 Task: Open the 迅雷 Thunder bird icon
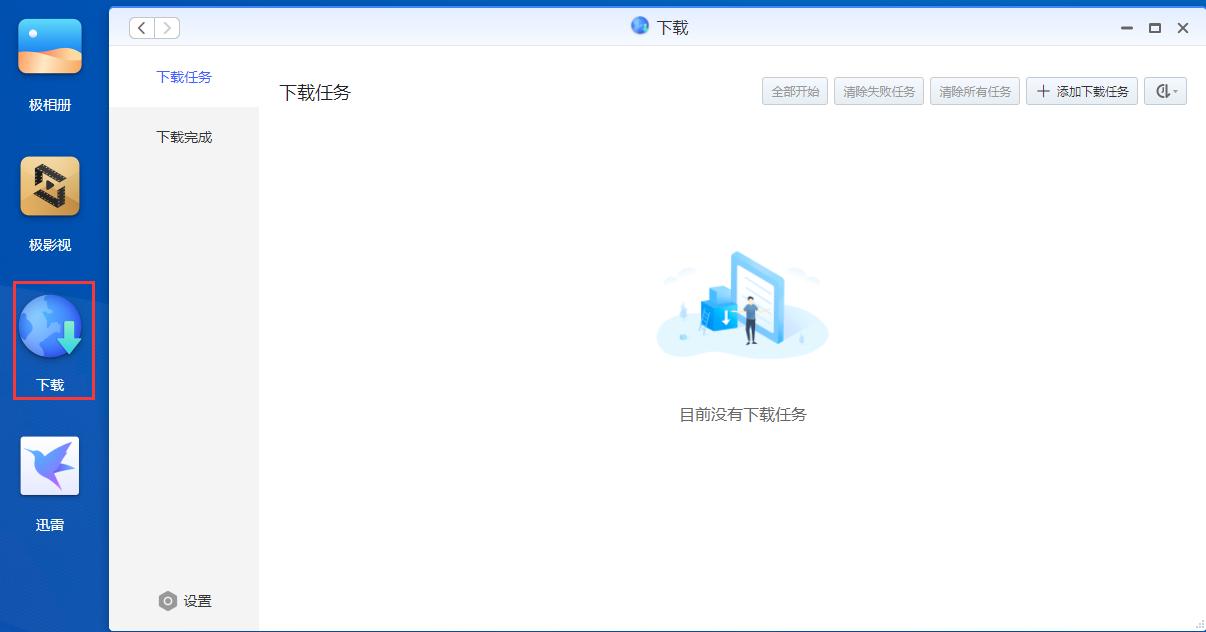coord(50,466)
